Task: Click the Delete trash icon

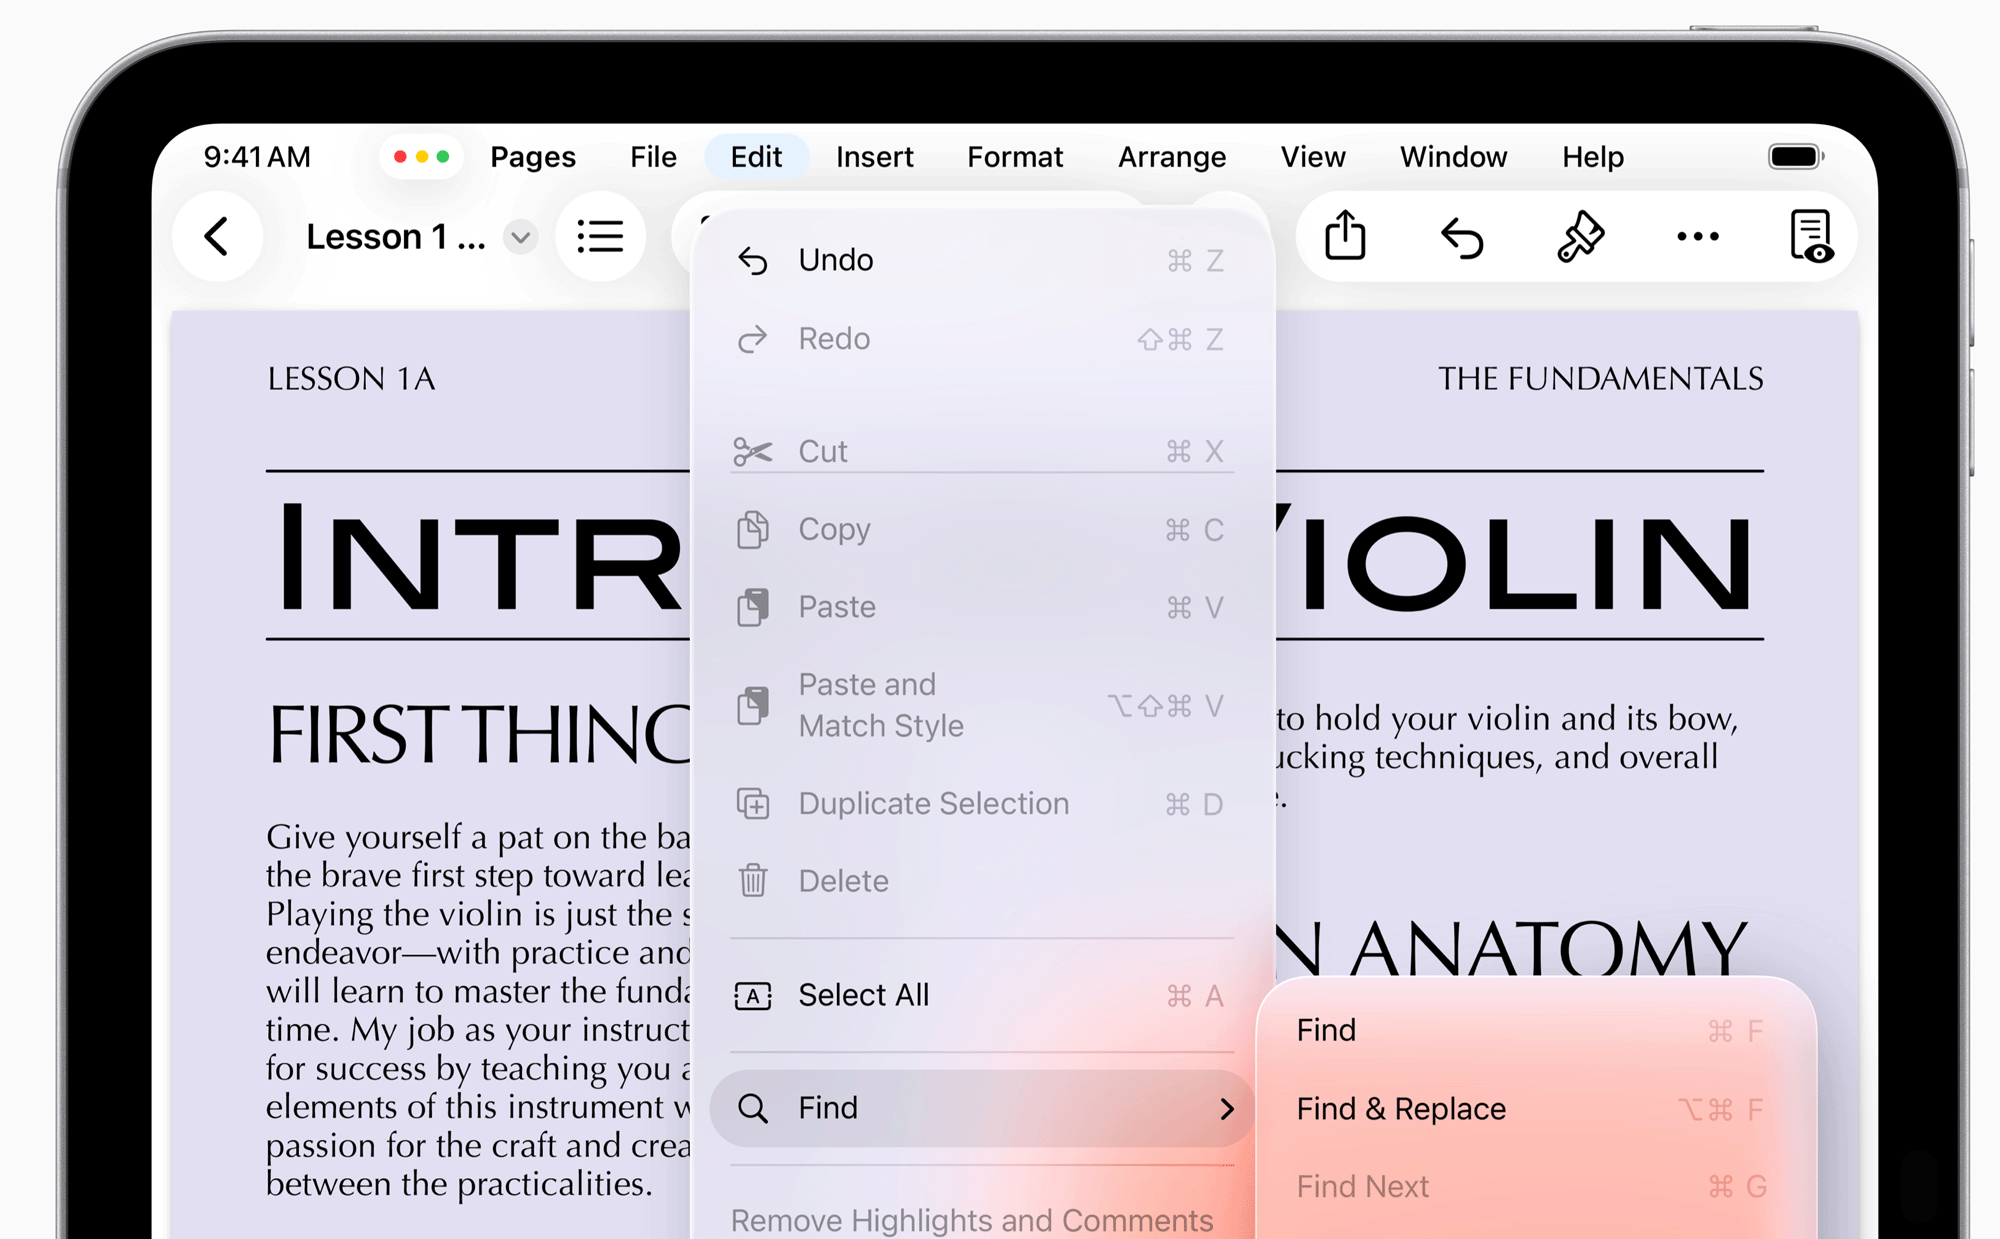Action: pyautogui.click(x=752, y=881)
